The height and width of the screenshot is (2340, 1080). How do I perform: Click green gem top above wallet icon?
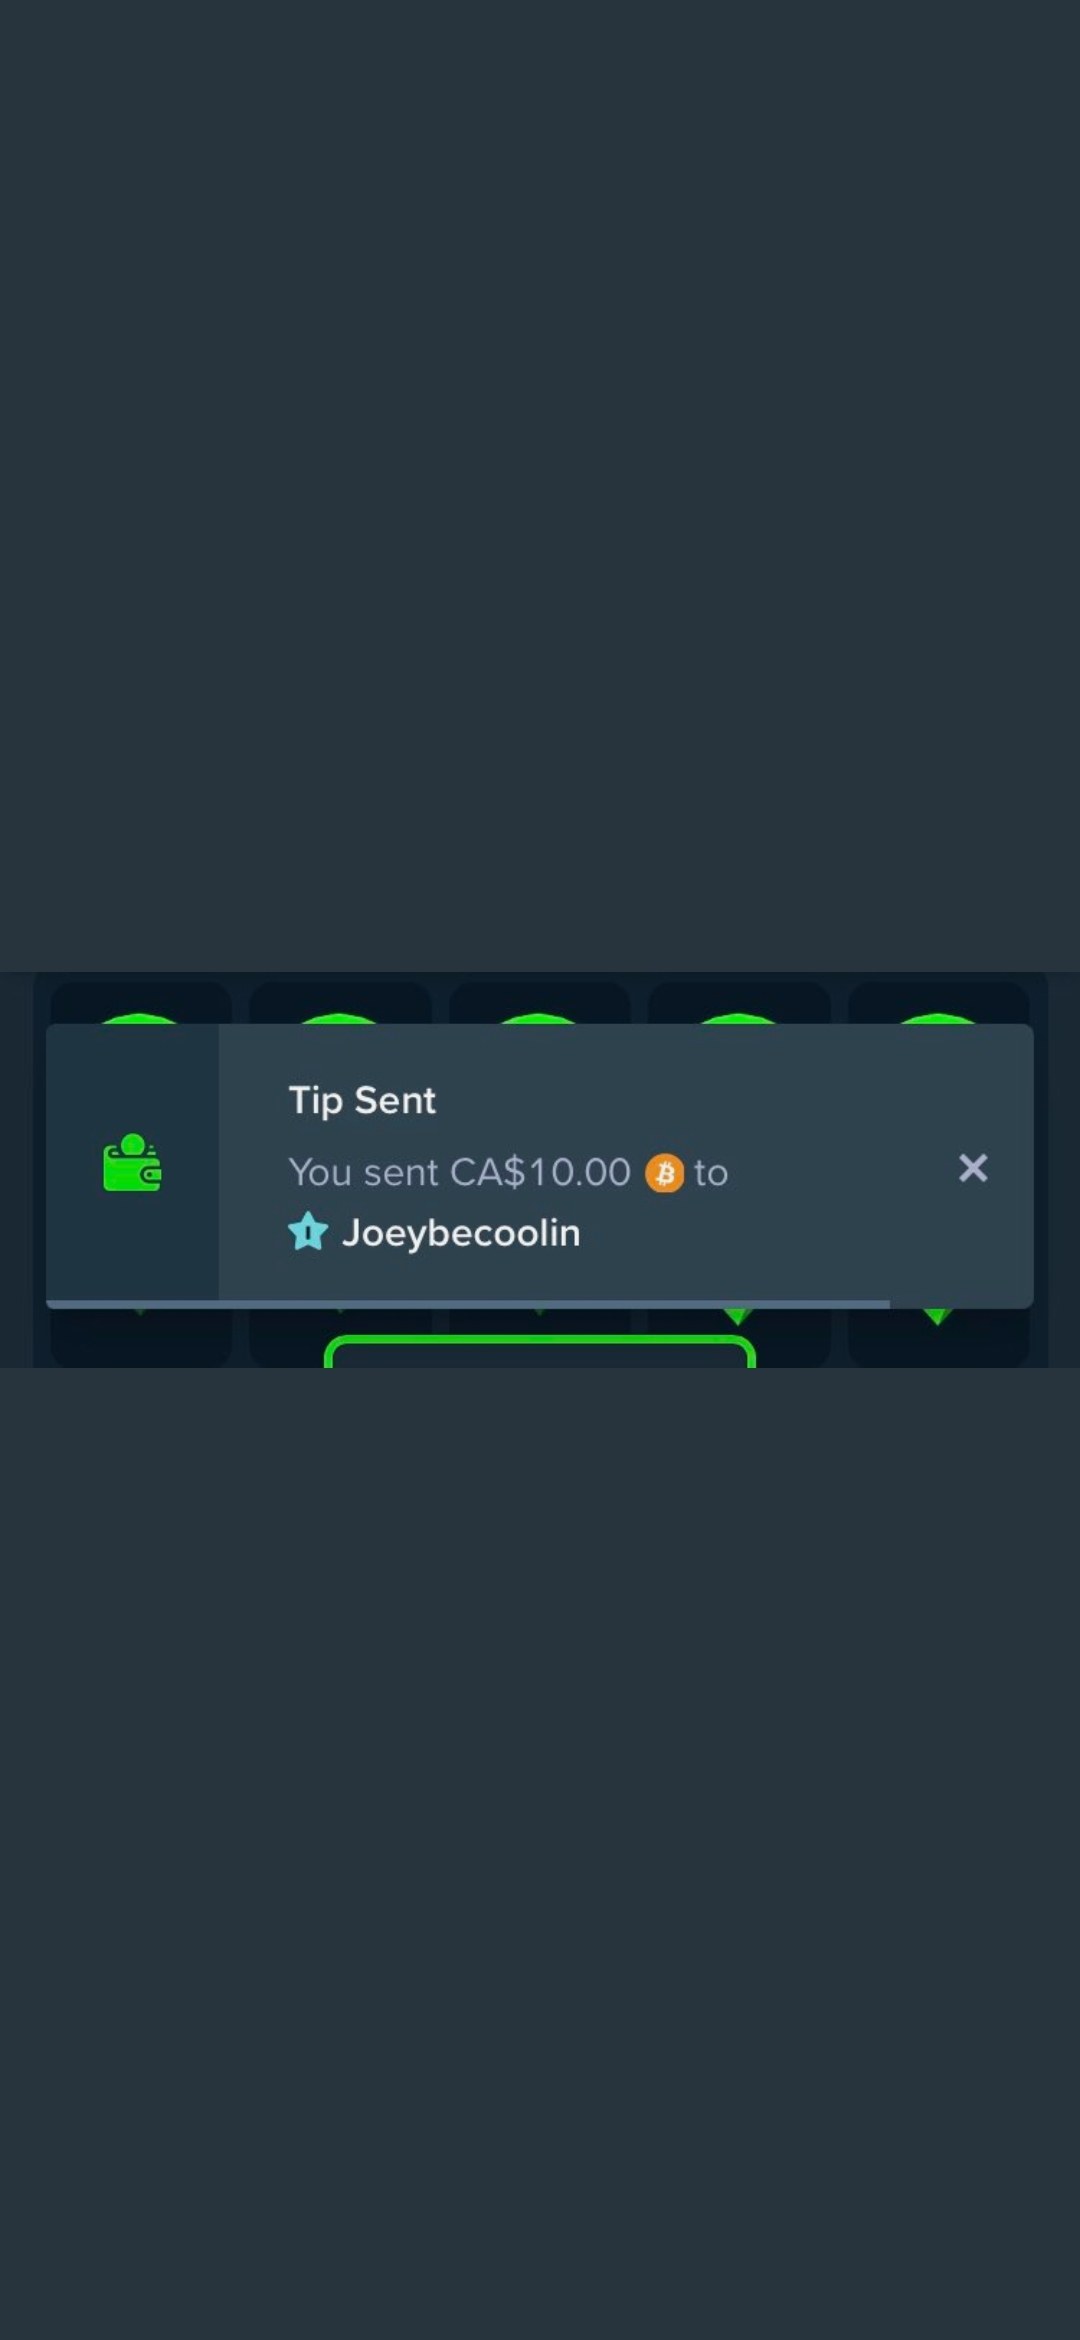pyautogui.click(x=140, y=1018)
